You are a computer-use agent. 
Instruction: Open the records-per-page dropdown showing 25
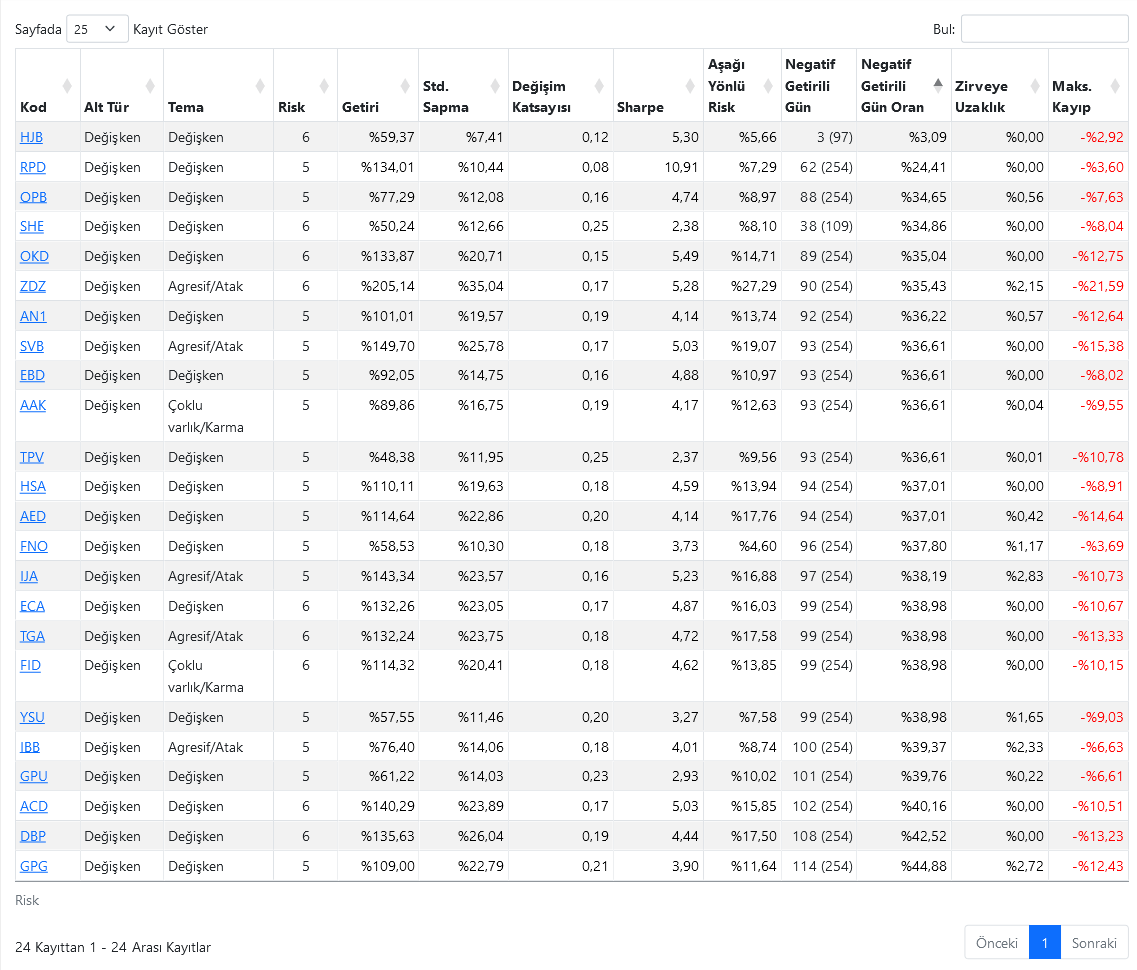point(97,29)
